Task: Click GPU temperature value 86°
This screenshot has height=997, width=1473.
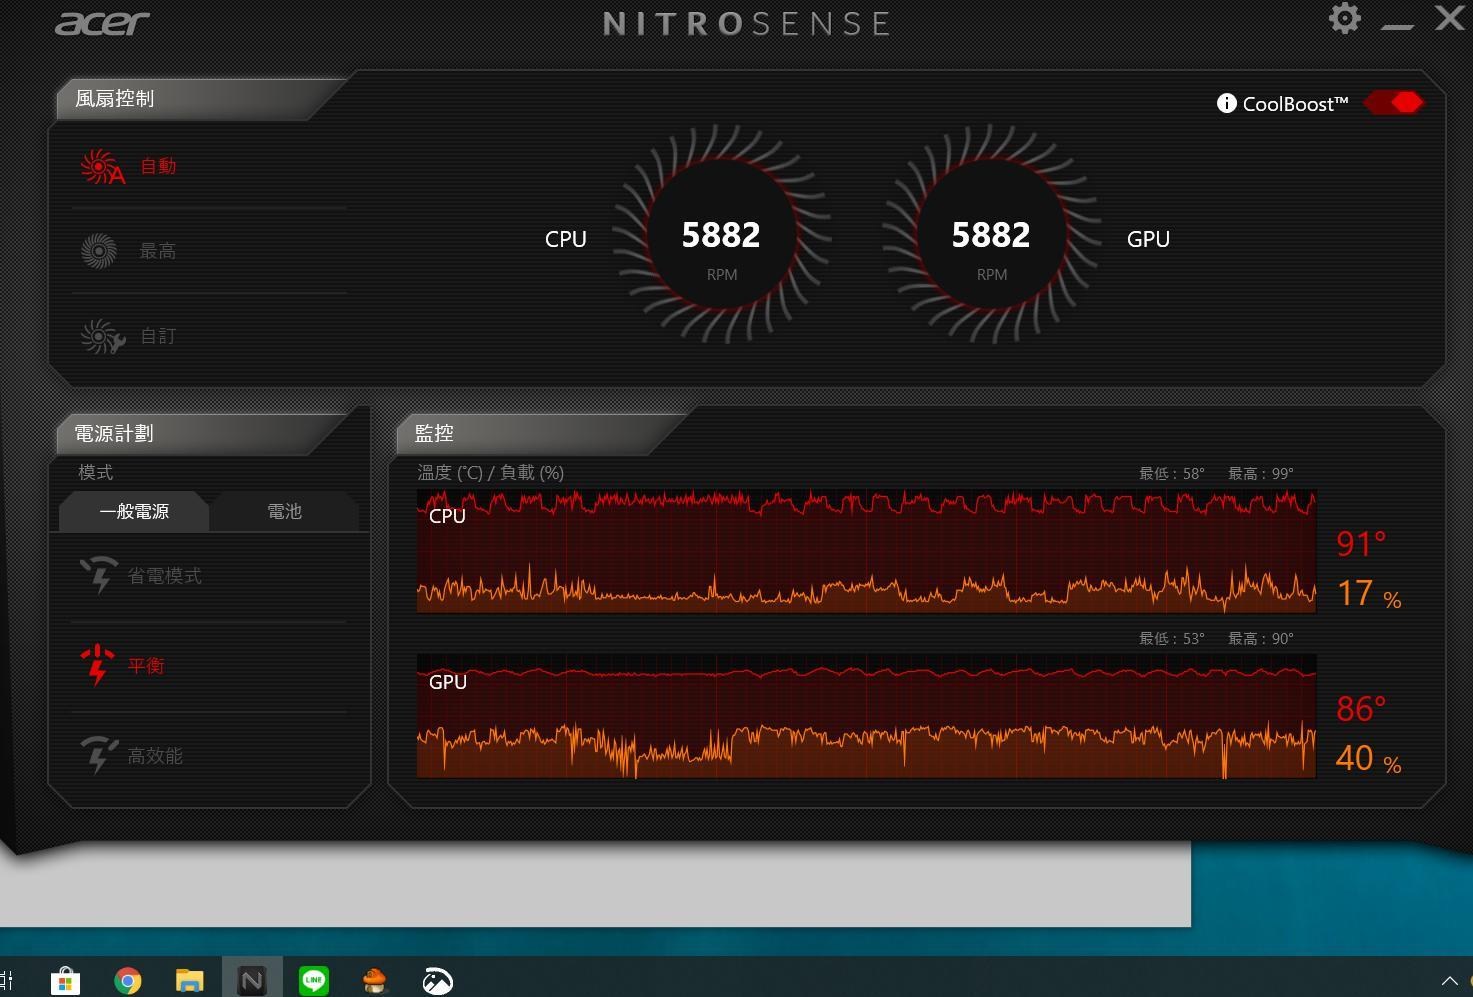Action: pyautogui.click(x=1361, y=709)
